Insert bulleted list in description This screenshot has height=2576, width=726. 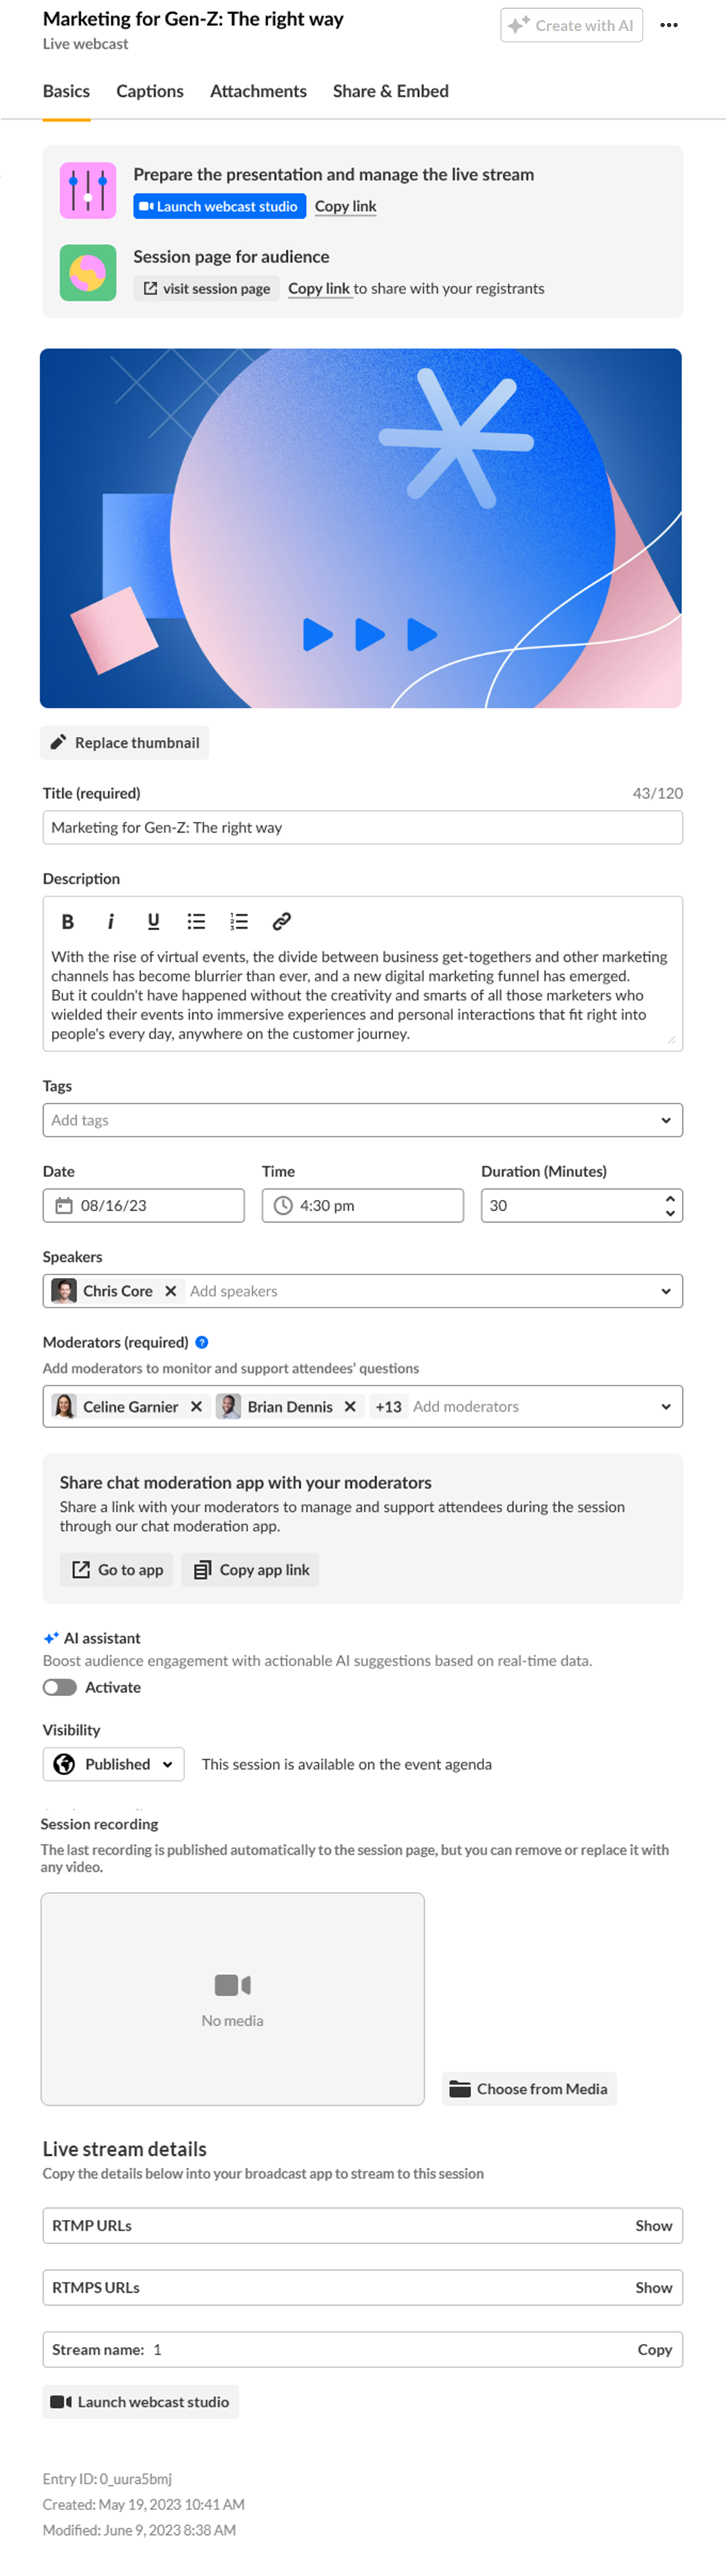[196, 921]
